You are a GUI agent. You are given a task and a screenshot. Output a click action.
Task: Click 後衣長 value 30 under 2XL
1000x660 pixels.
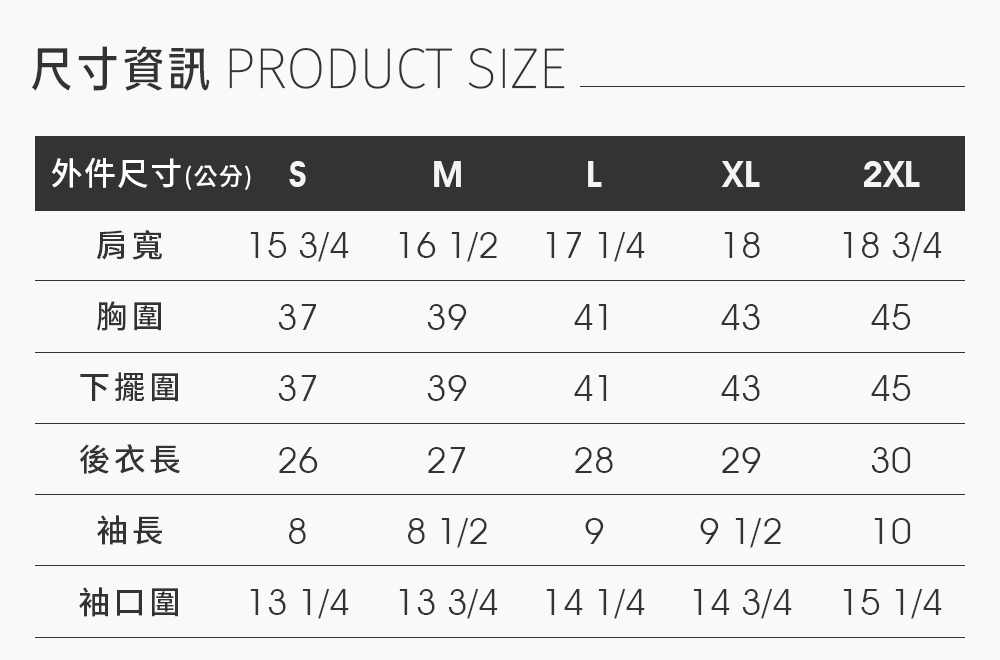tap(891, 460)
